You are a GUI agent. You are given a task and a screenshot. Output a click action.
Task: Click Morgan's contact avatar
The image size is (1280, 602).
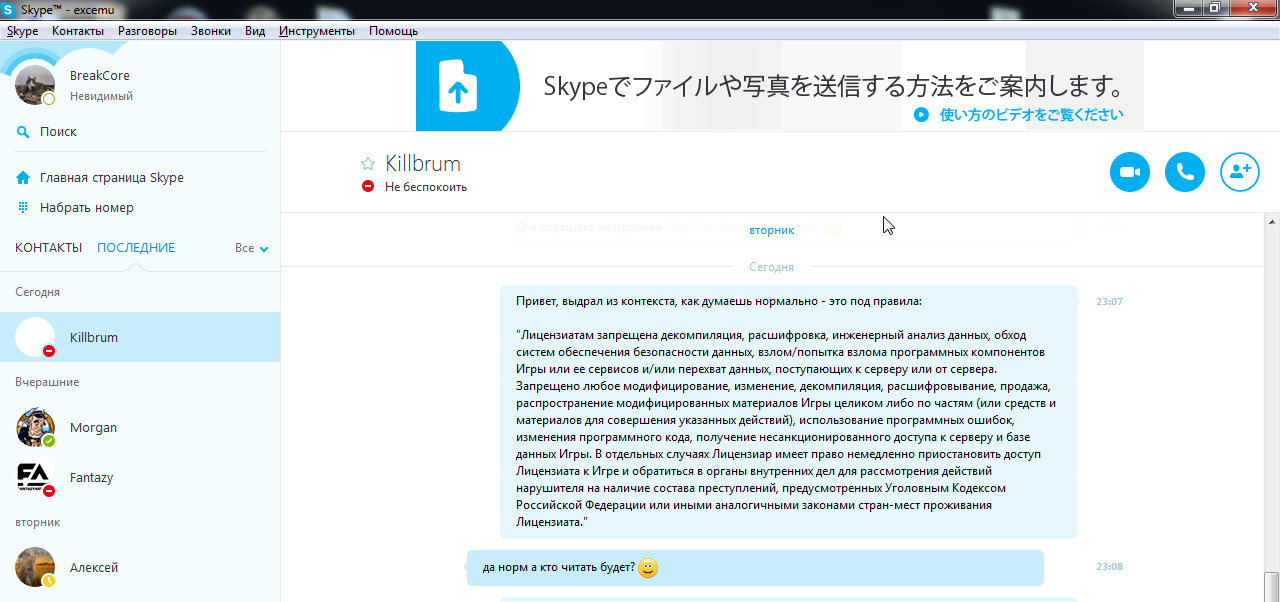35,427
